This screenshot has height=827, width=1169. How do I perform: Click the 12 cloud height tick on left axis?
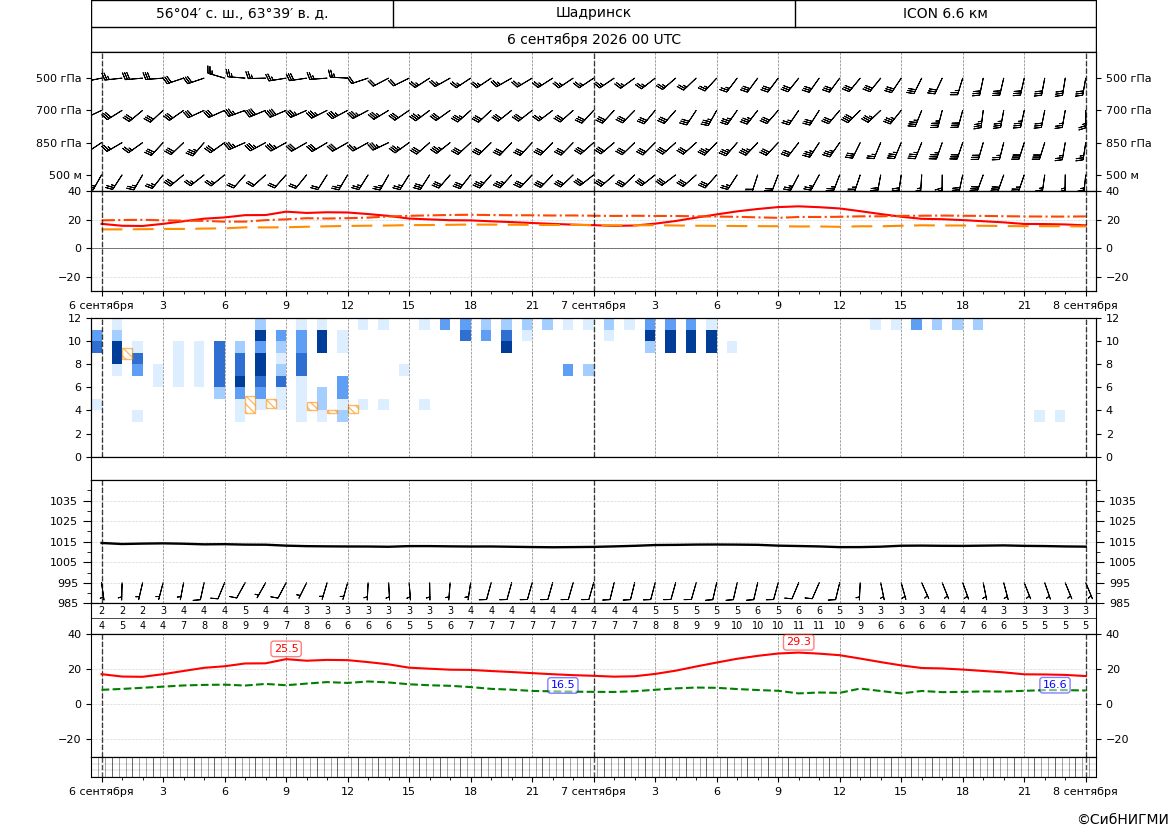click(x=75, y=318)
